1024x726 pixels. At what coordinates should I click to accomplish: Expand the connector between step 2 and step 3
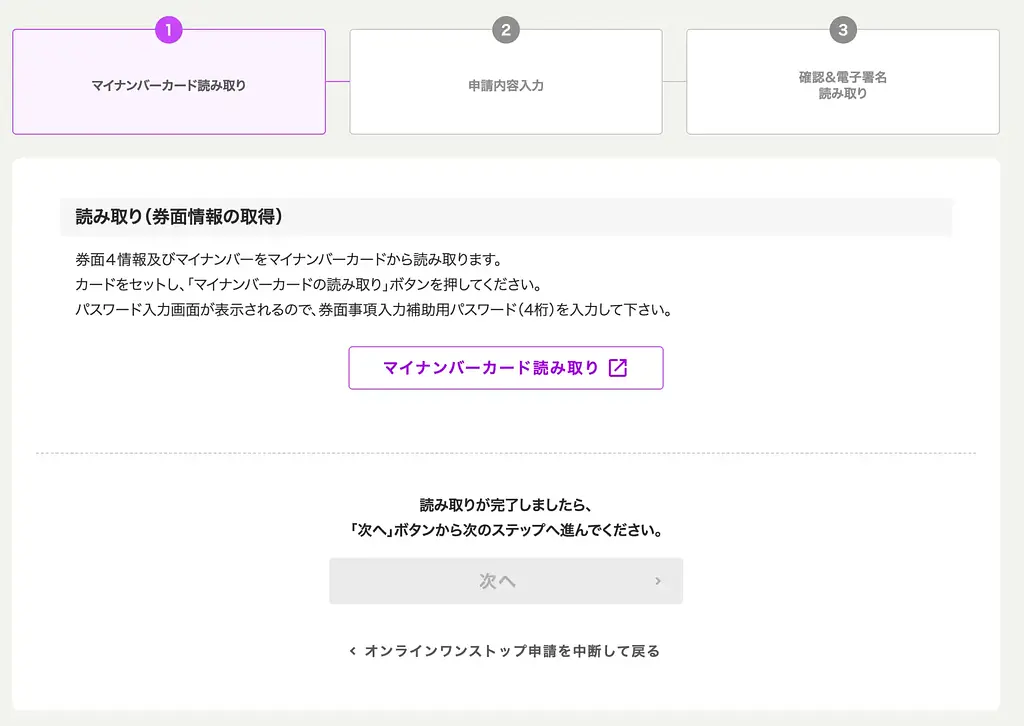click(674, 81)
